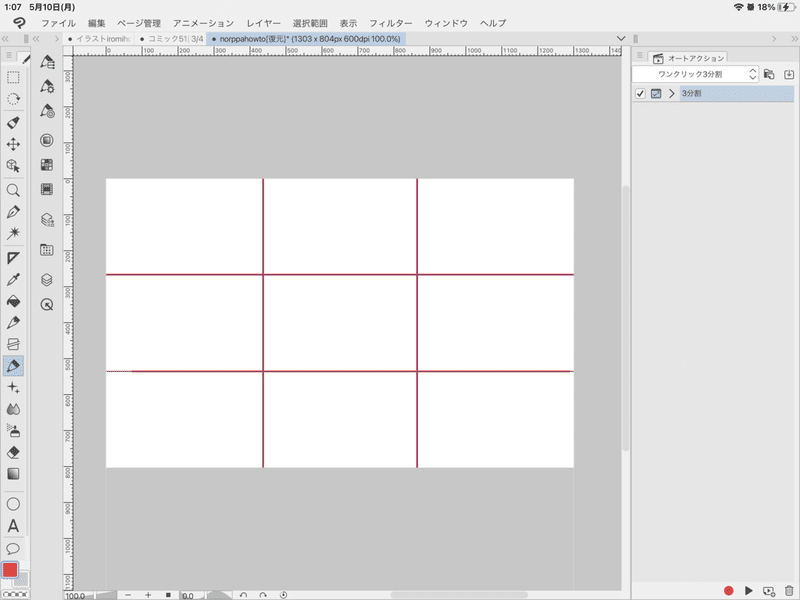The height and width of the screenshot is (600, 800).
Task: Open the Tool palette hamburger menu
Action: pyautogui.click(x=9, y=55)
